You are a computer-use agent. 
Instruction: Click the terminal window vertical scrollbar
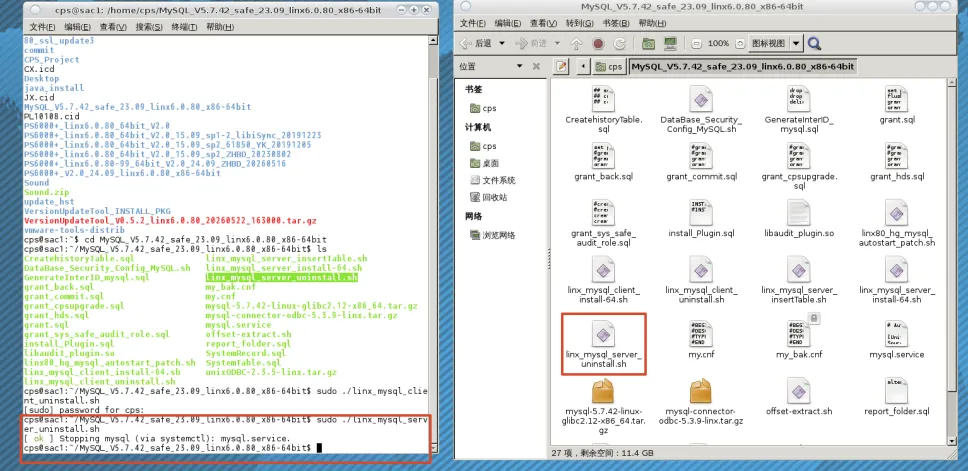pos(432,246)
